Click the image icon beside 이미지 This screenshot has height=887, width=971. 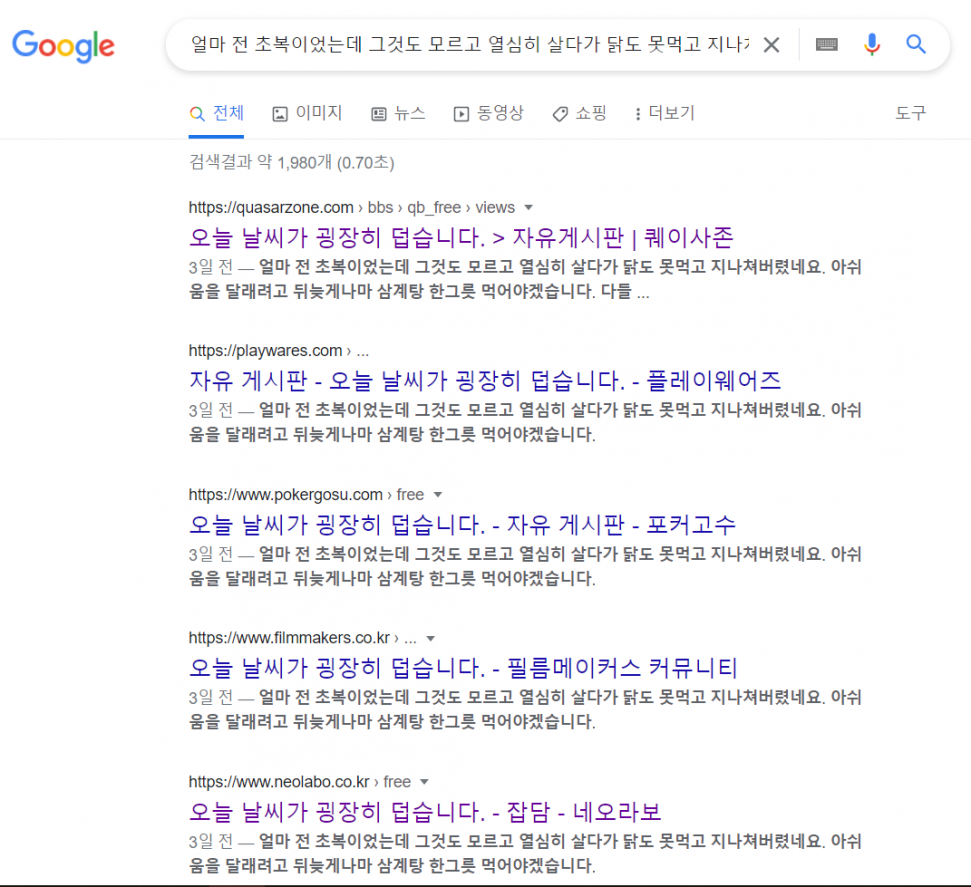click(280, 114)
